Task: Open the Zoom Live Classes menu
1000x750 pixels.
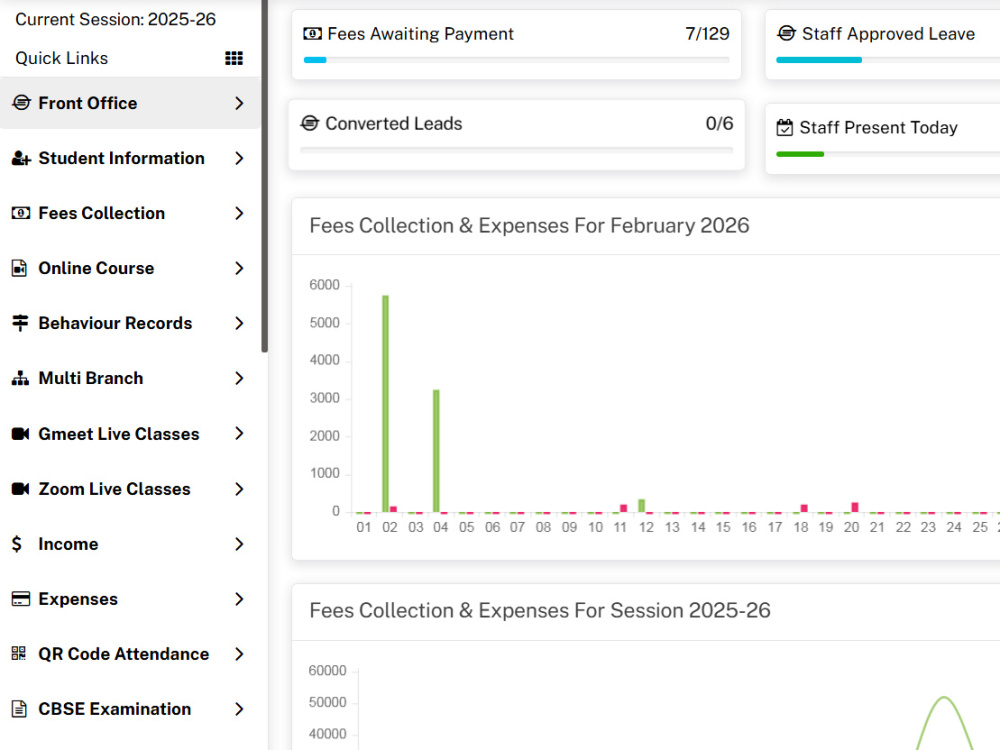Action: (129, 489)
